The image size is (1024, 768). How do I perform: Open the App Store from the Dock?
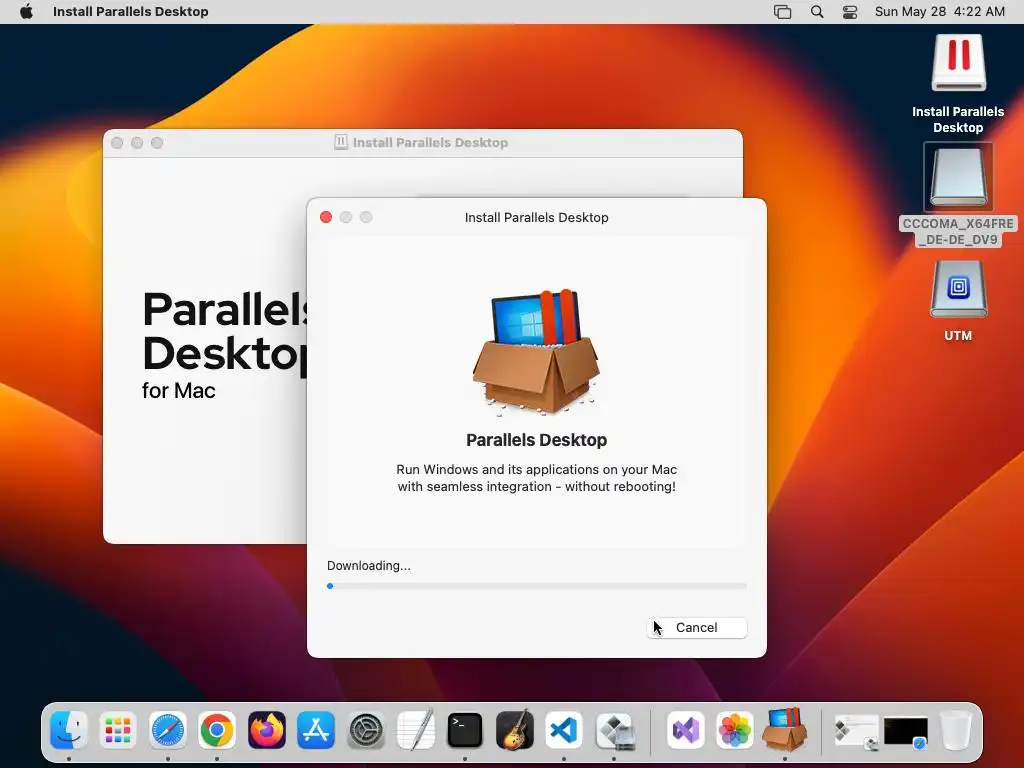316,729
